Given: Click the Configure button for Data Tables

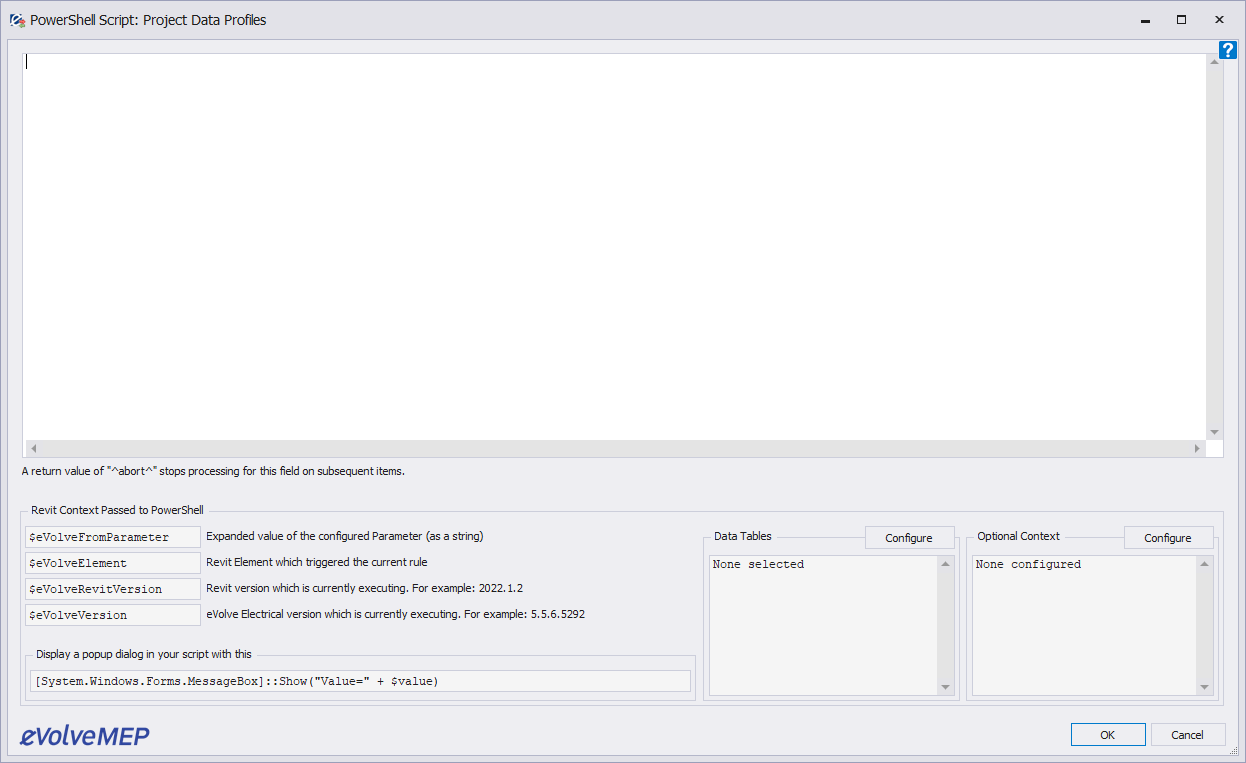Looking at the screenshot, I should 909,538.
